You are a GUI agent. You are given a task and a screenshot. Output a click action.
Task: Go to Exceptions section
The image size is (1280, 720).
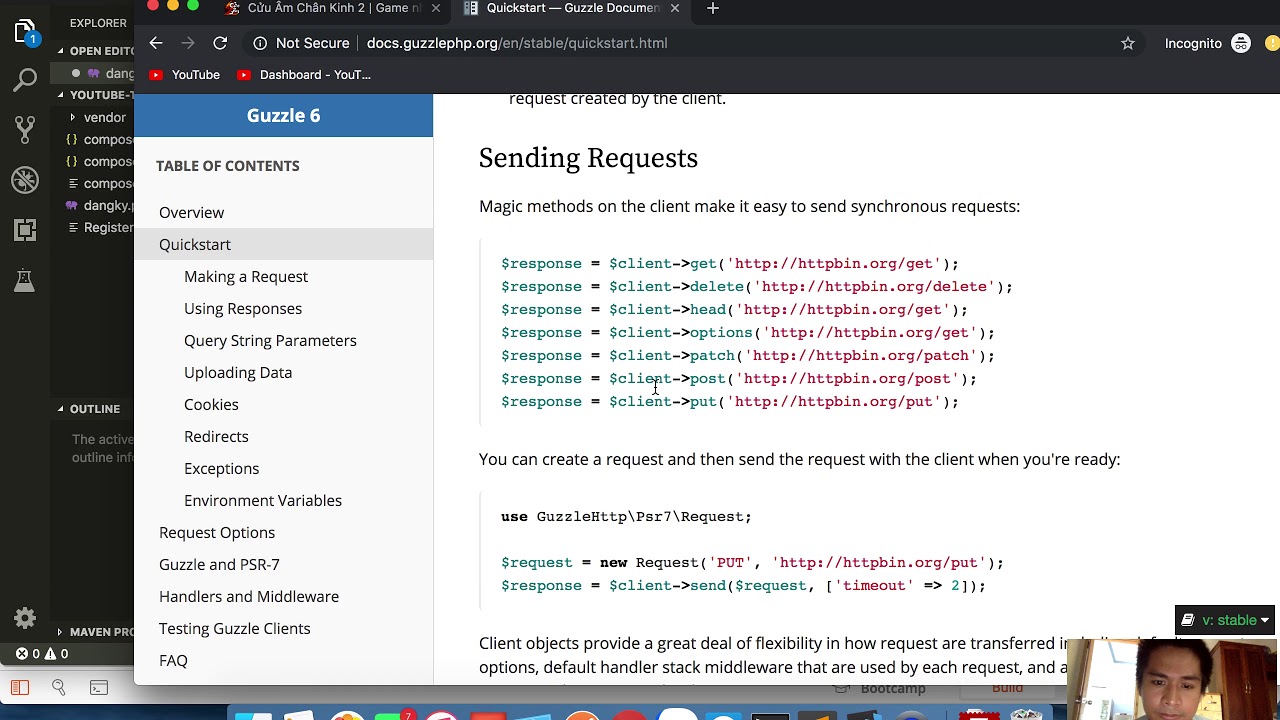(x=221, y=468)
